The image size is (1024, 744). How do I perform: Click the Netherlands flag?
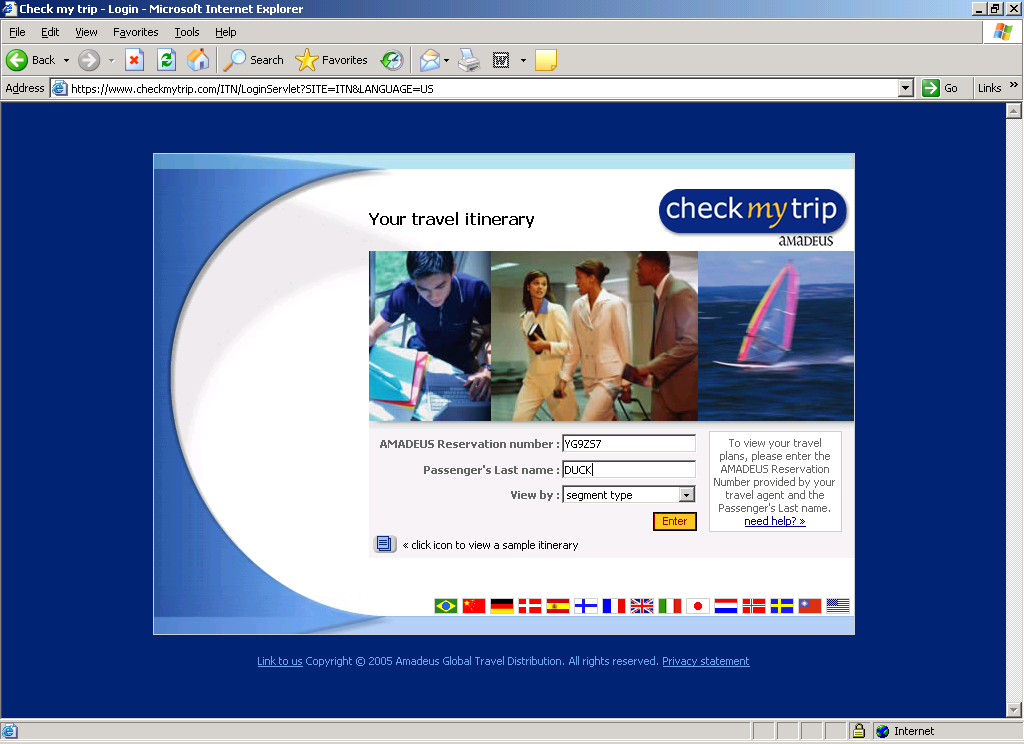click(x=726, y=606)
